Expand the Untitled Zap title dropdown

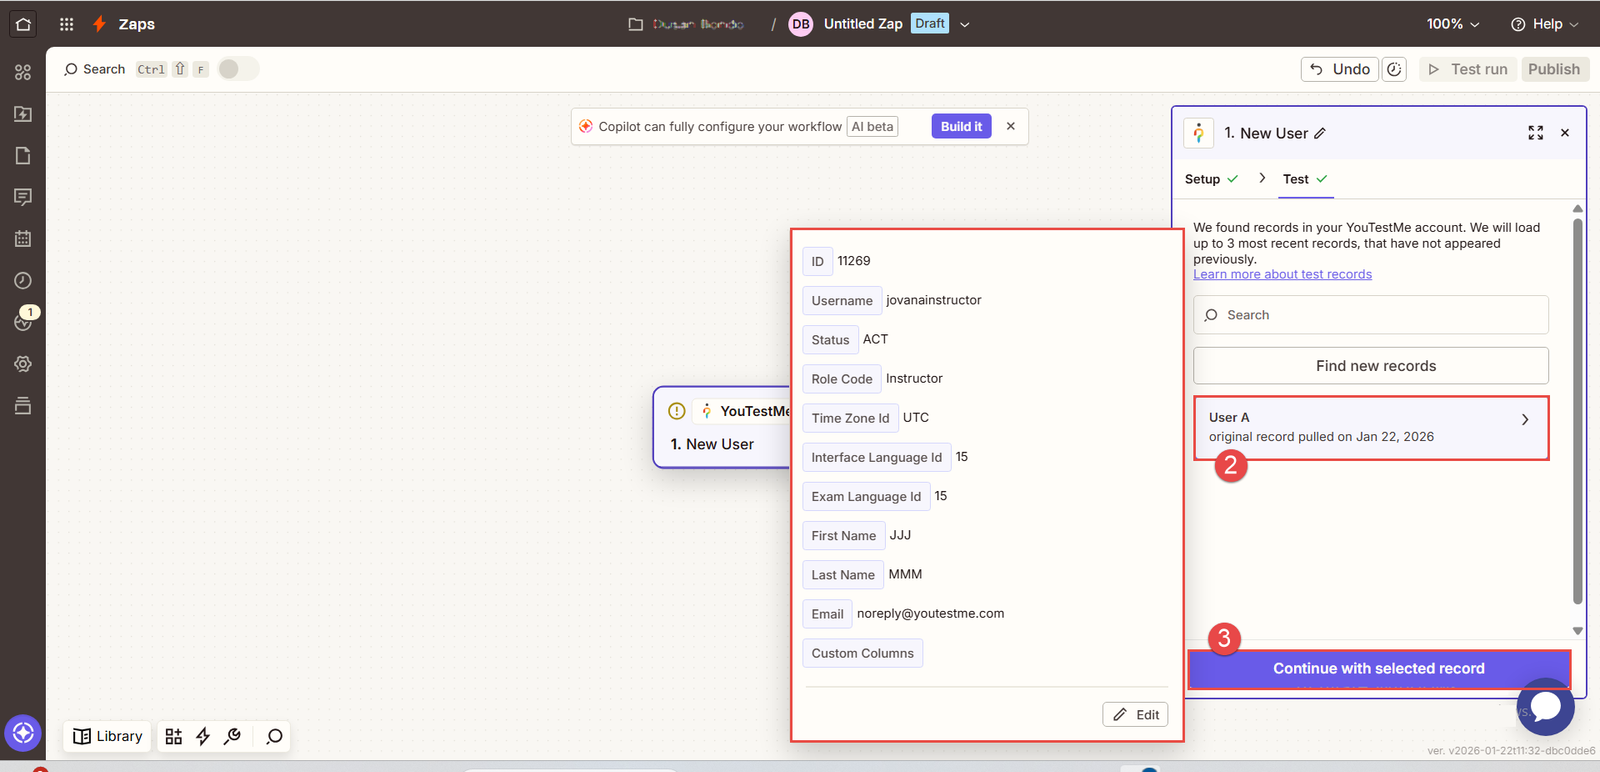(965, 25)
